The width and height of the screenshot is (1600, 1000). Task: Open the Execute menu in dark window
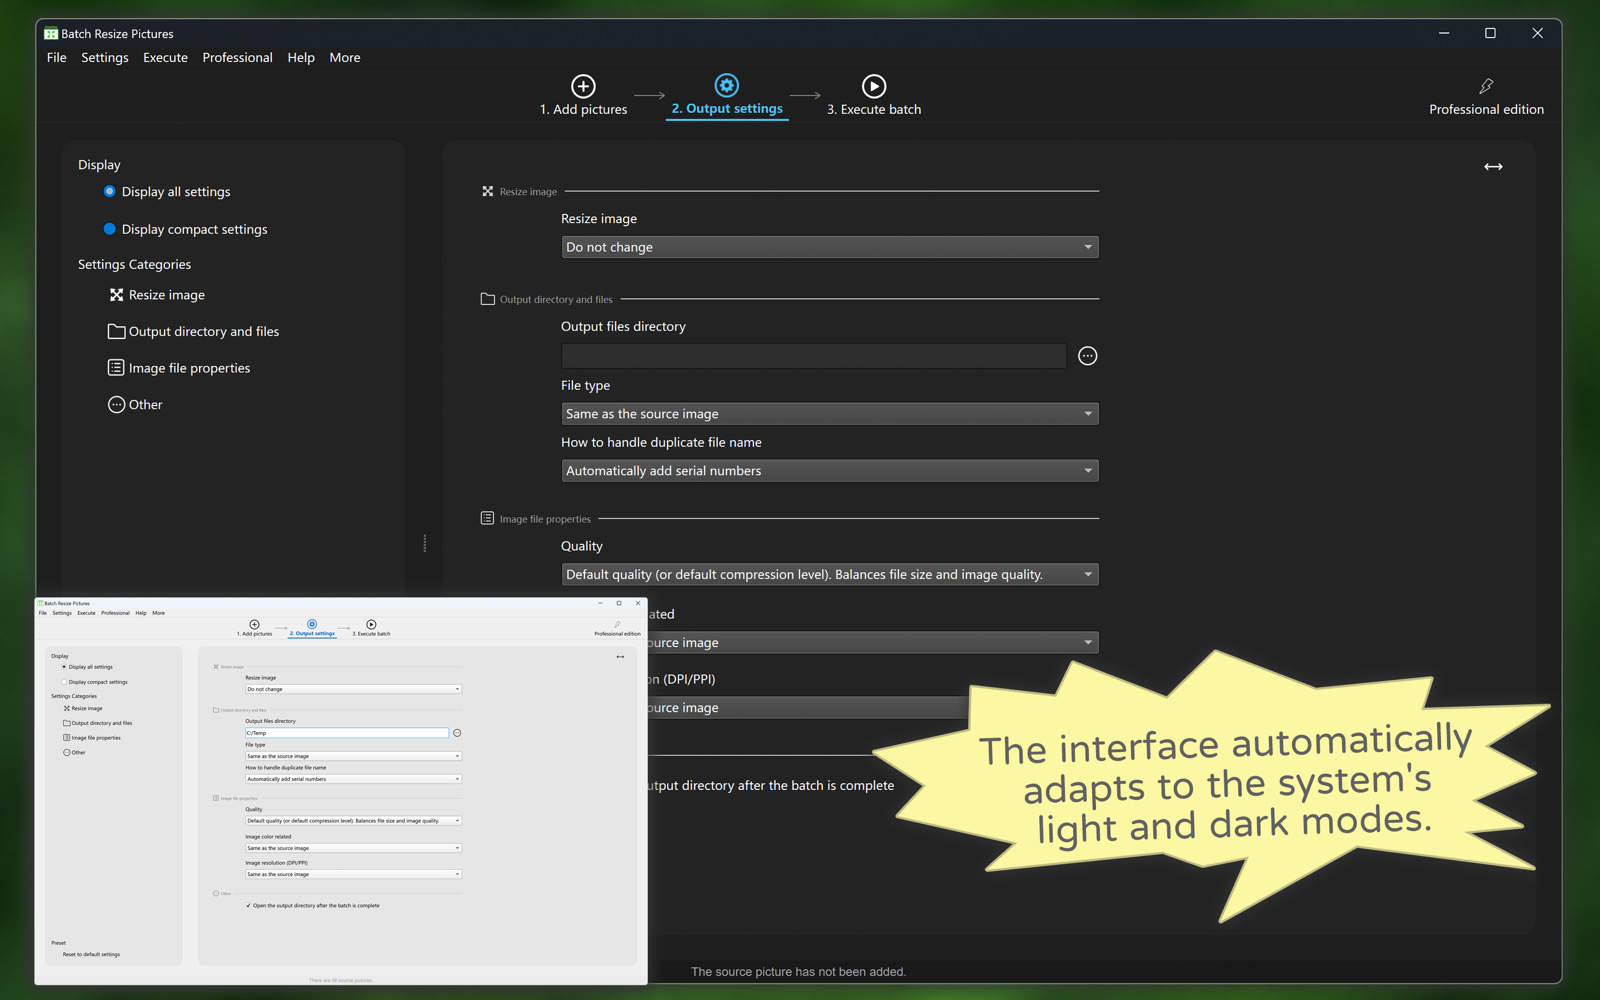165,58
